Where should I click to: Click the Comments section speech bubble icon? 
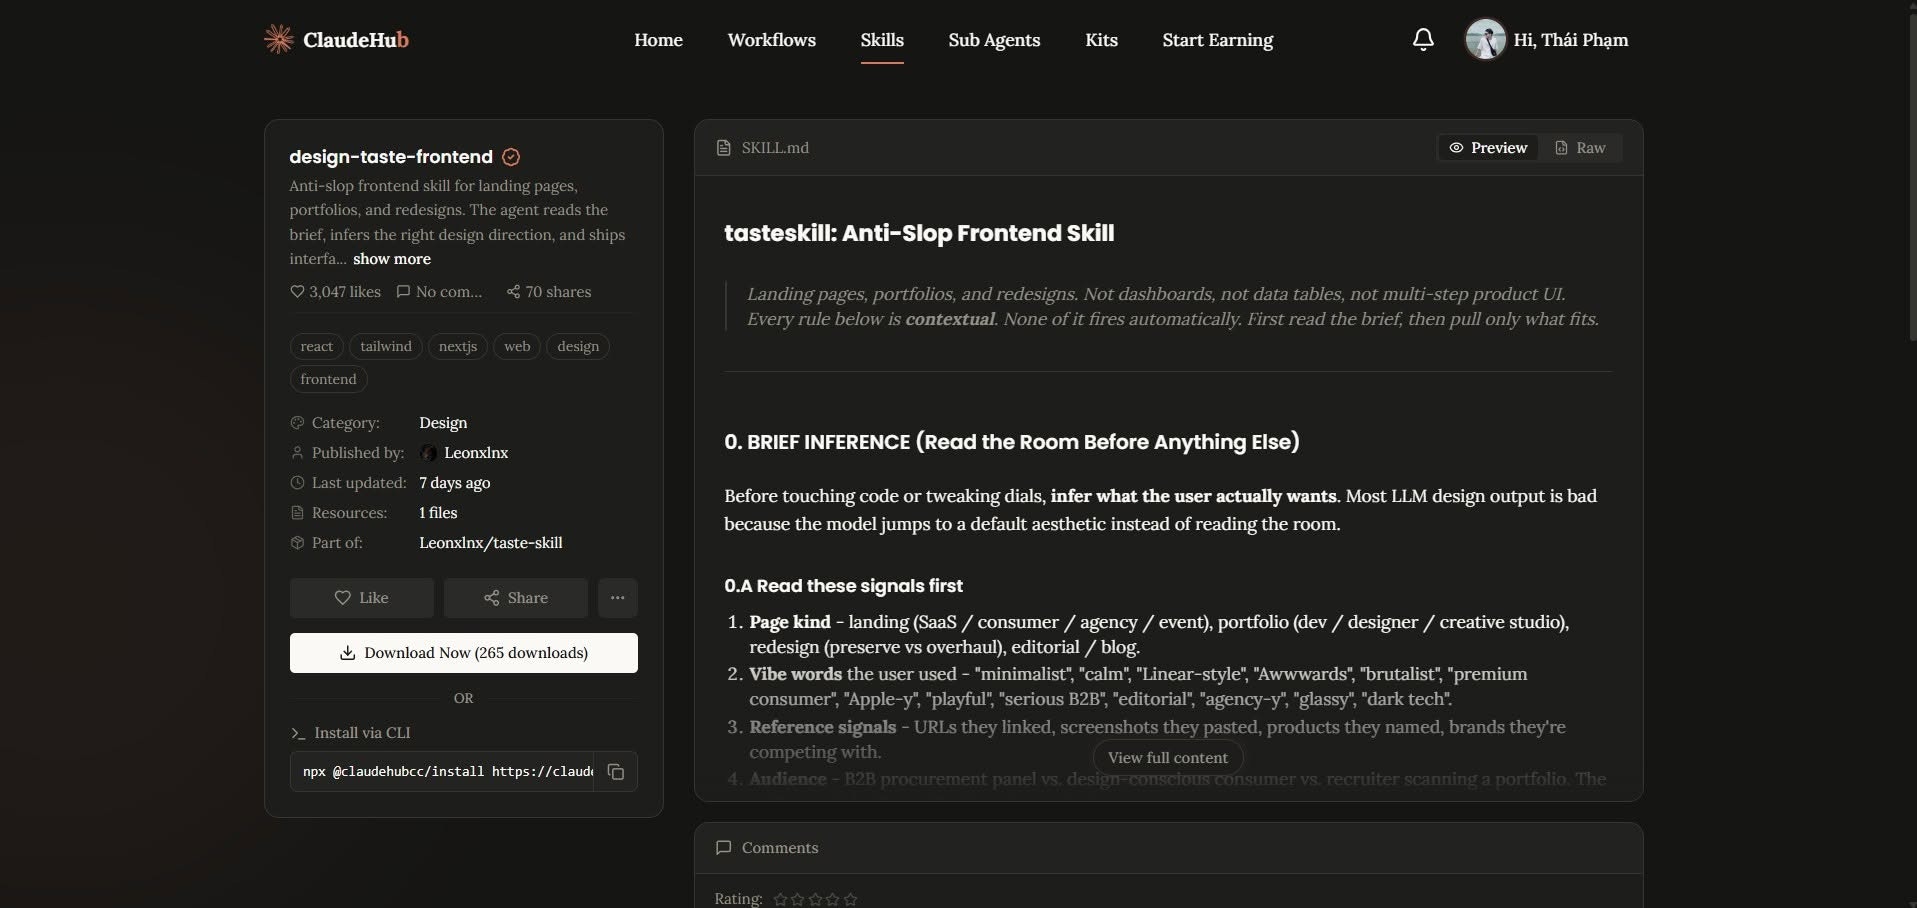click(724, 848)
